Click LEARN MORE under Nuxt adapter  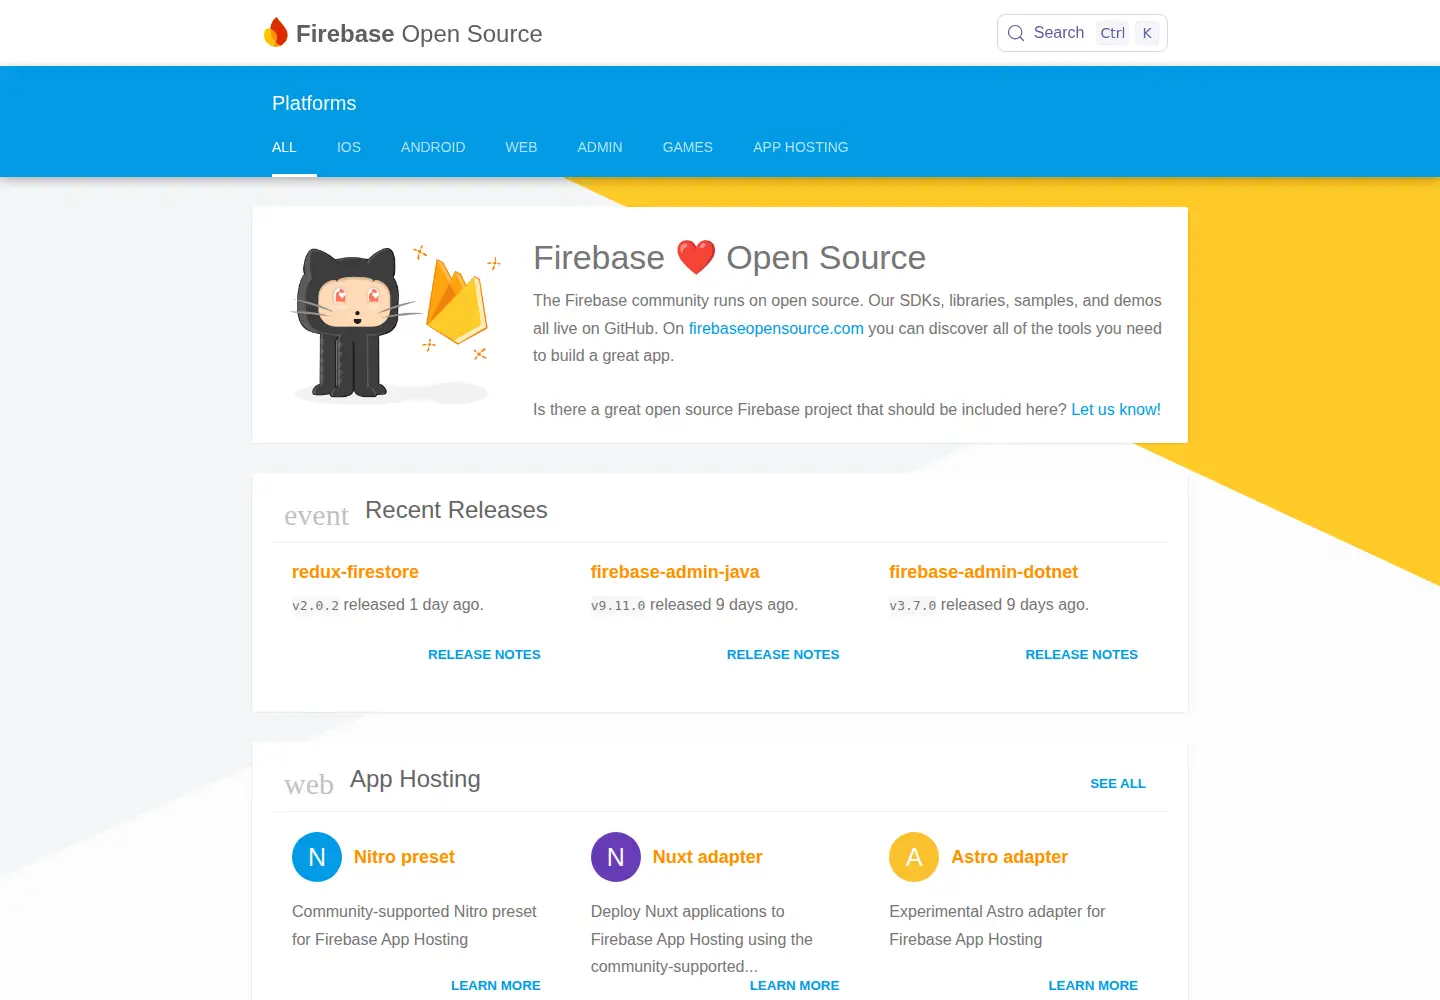(795, 985)
